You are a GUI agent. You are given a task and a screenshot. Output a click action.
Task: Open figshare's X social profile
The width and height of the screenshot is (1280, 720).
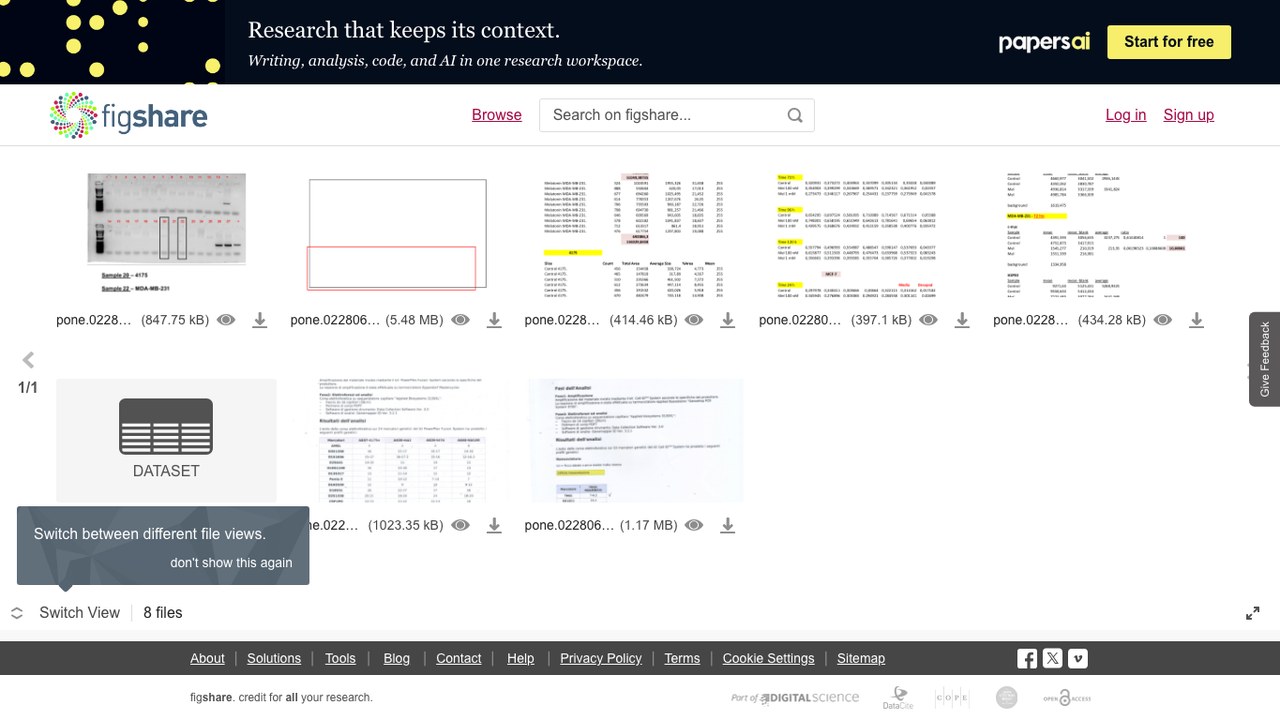click(1052, 658)
